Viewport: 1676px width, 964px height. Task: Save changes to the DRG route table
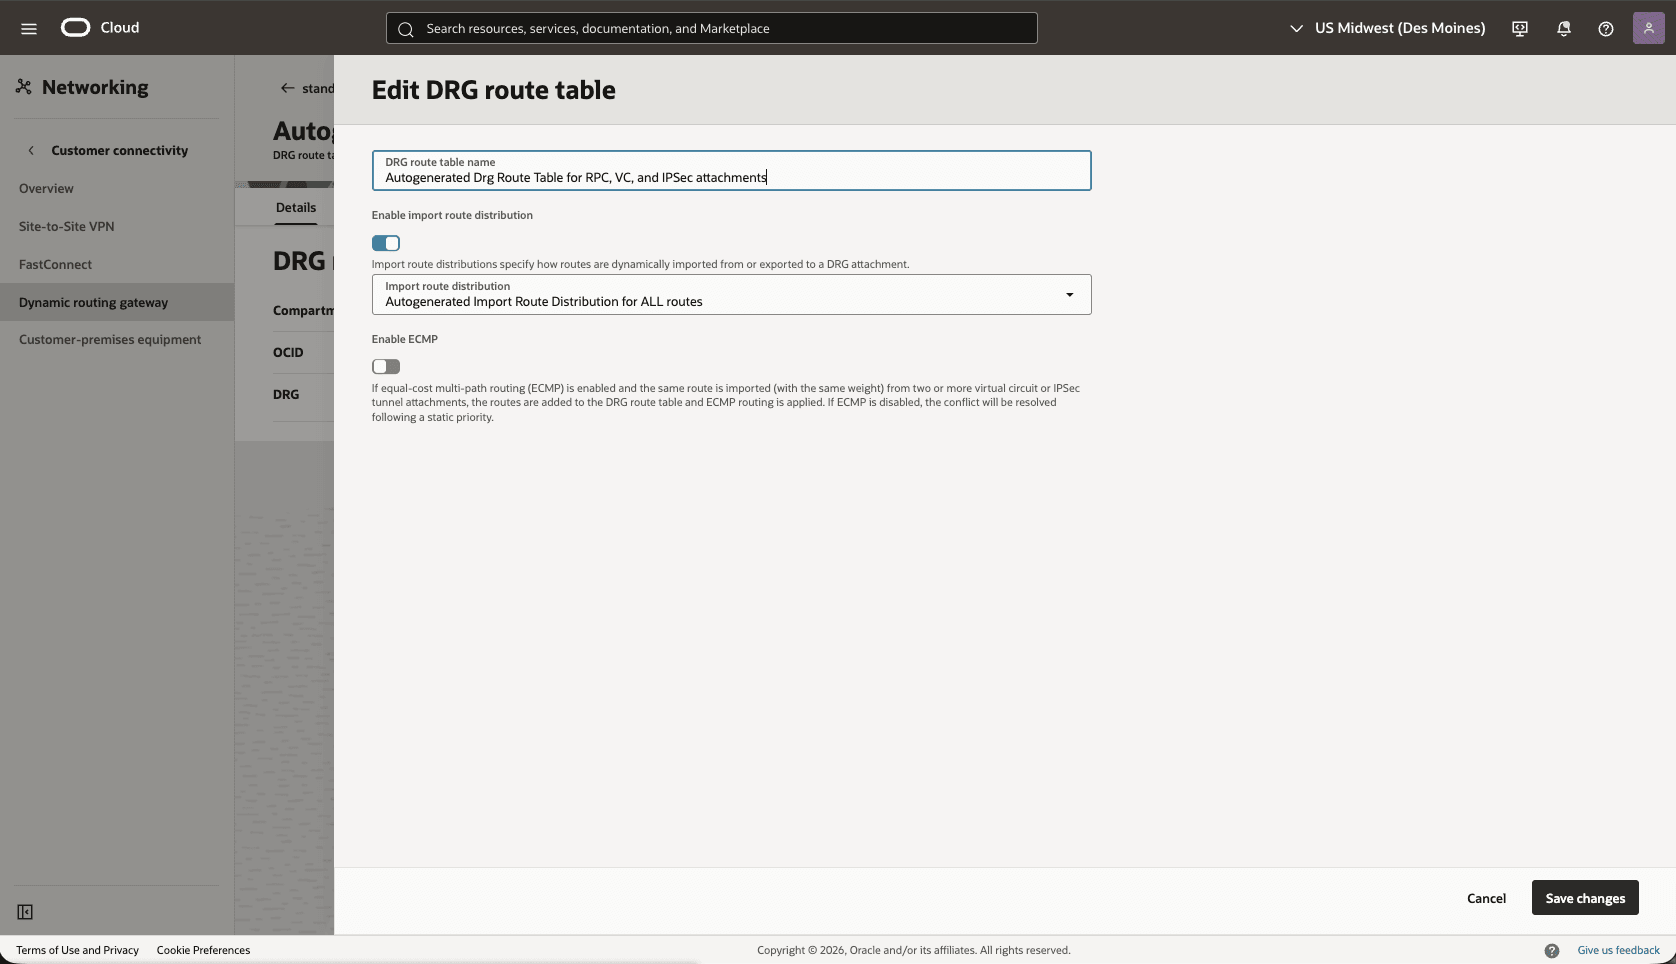pos(1584,898)
